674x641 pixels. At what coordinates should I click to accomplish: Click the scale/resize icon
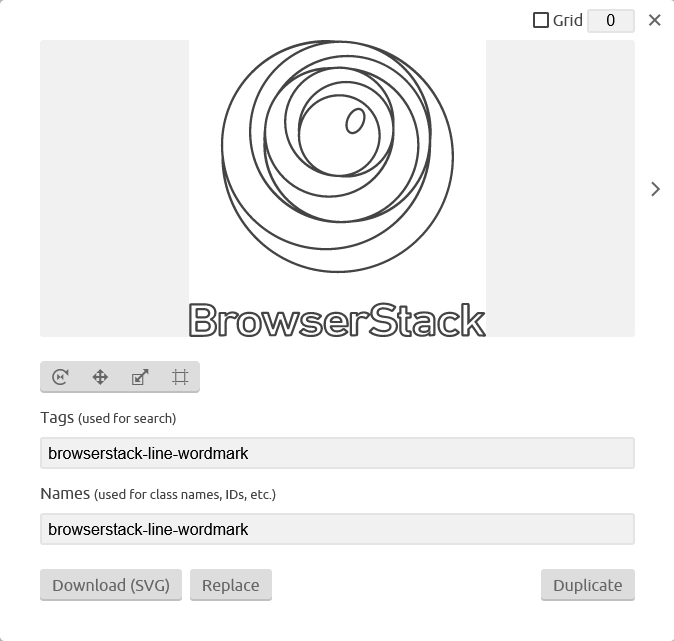[x=140, y=377]
